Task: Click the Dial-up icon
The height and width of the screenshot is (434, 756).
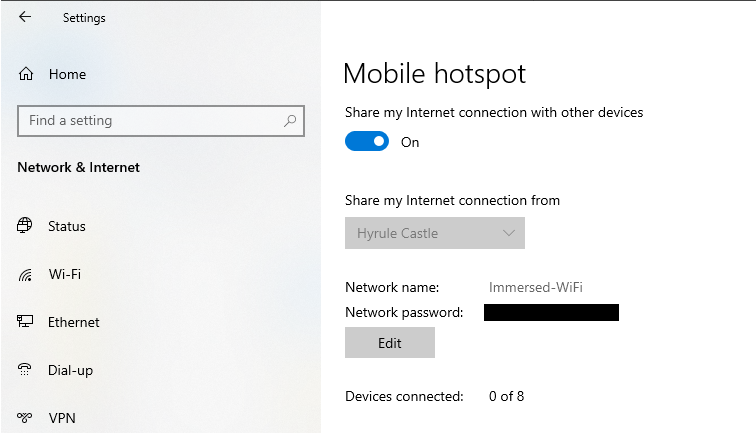Action: click(26, 370)
